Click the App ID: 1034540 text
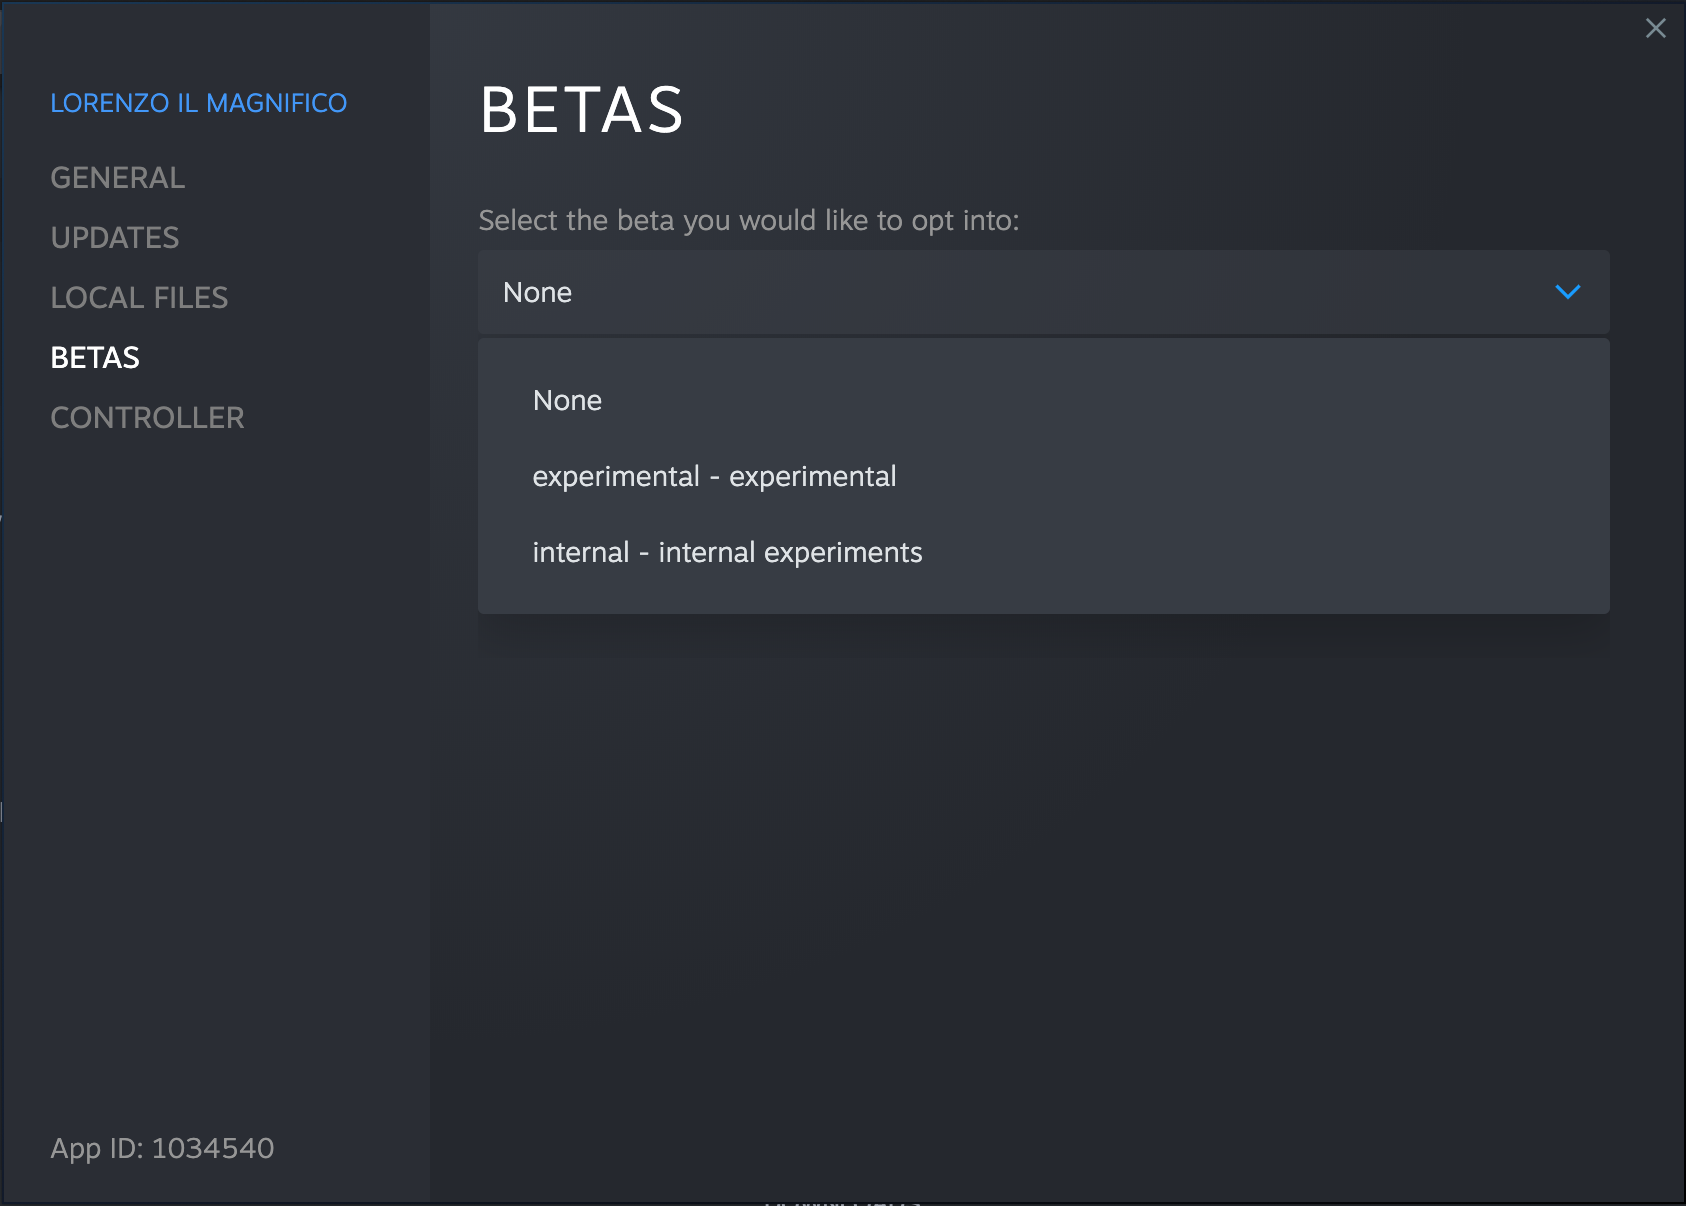Image resolution: width=1686 pixels, height=1206 pixels. [x=162, y=1148]
